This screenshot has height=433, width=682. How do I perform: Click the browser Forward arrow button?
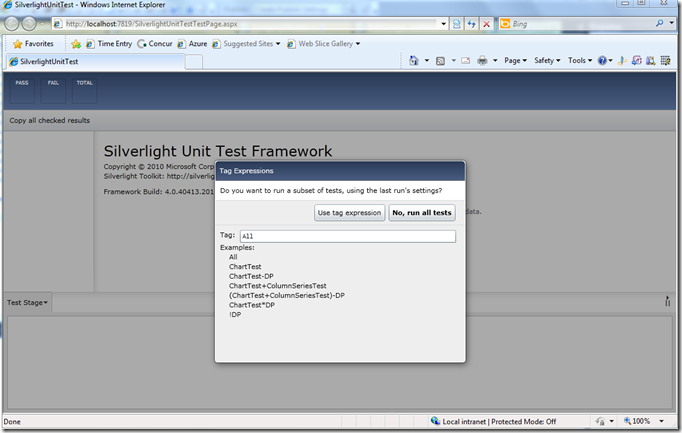coord(29,23)
